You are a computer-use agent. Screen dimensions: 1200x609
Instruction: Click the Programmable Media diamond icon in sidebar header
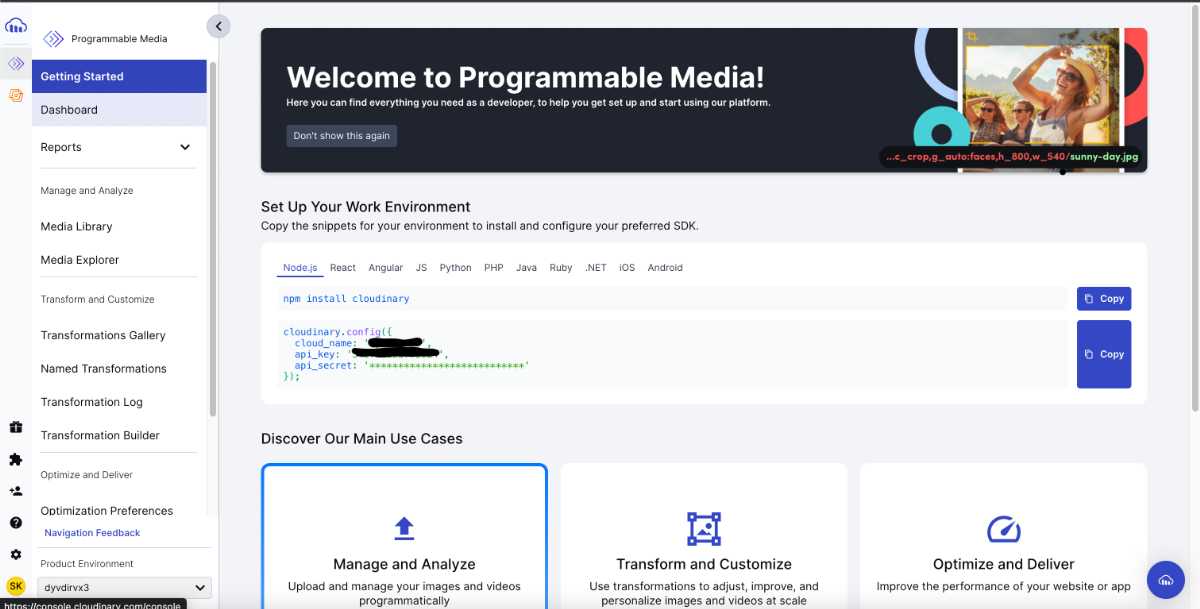(53, 39)
